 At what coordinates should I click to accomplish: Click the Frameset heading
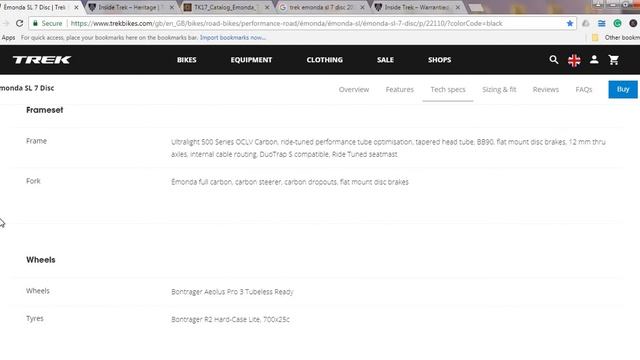pos(44,110)
